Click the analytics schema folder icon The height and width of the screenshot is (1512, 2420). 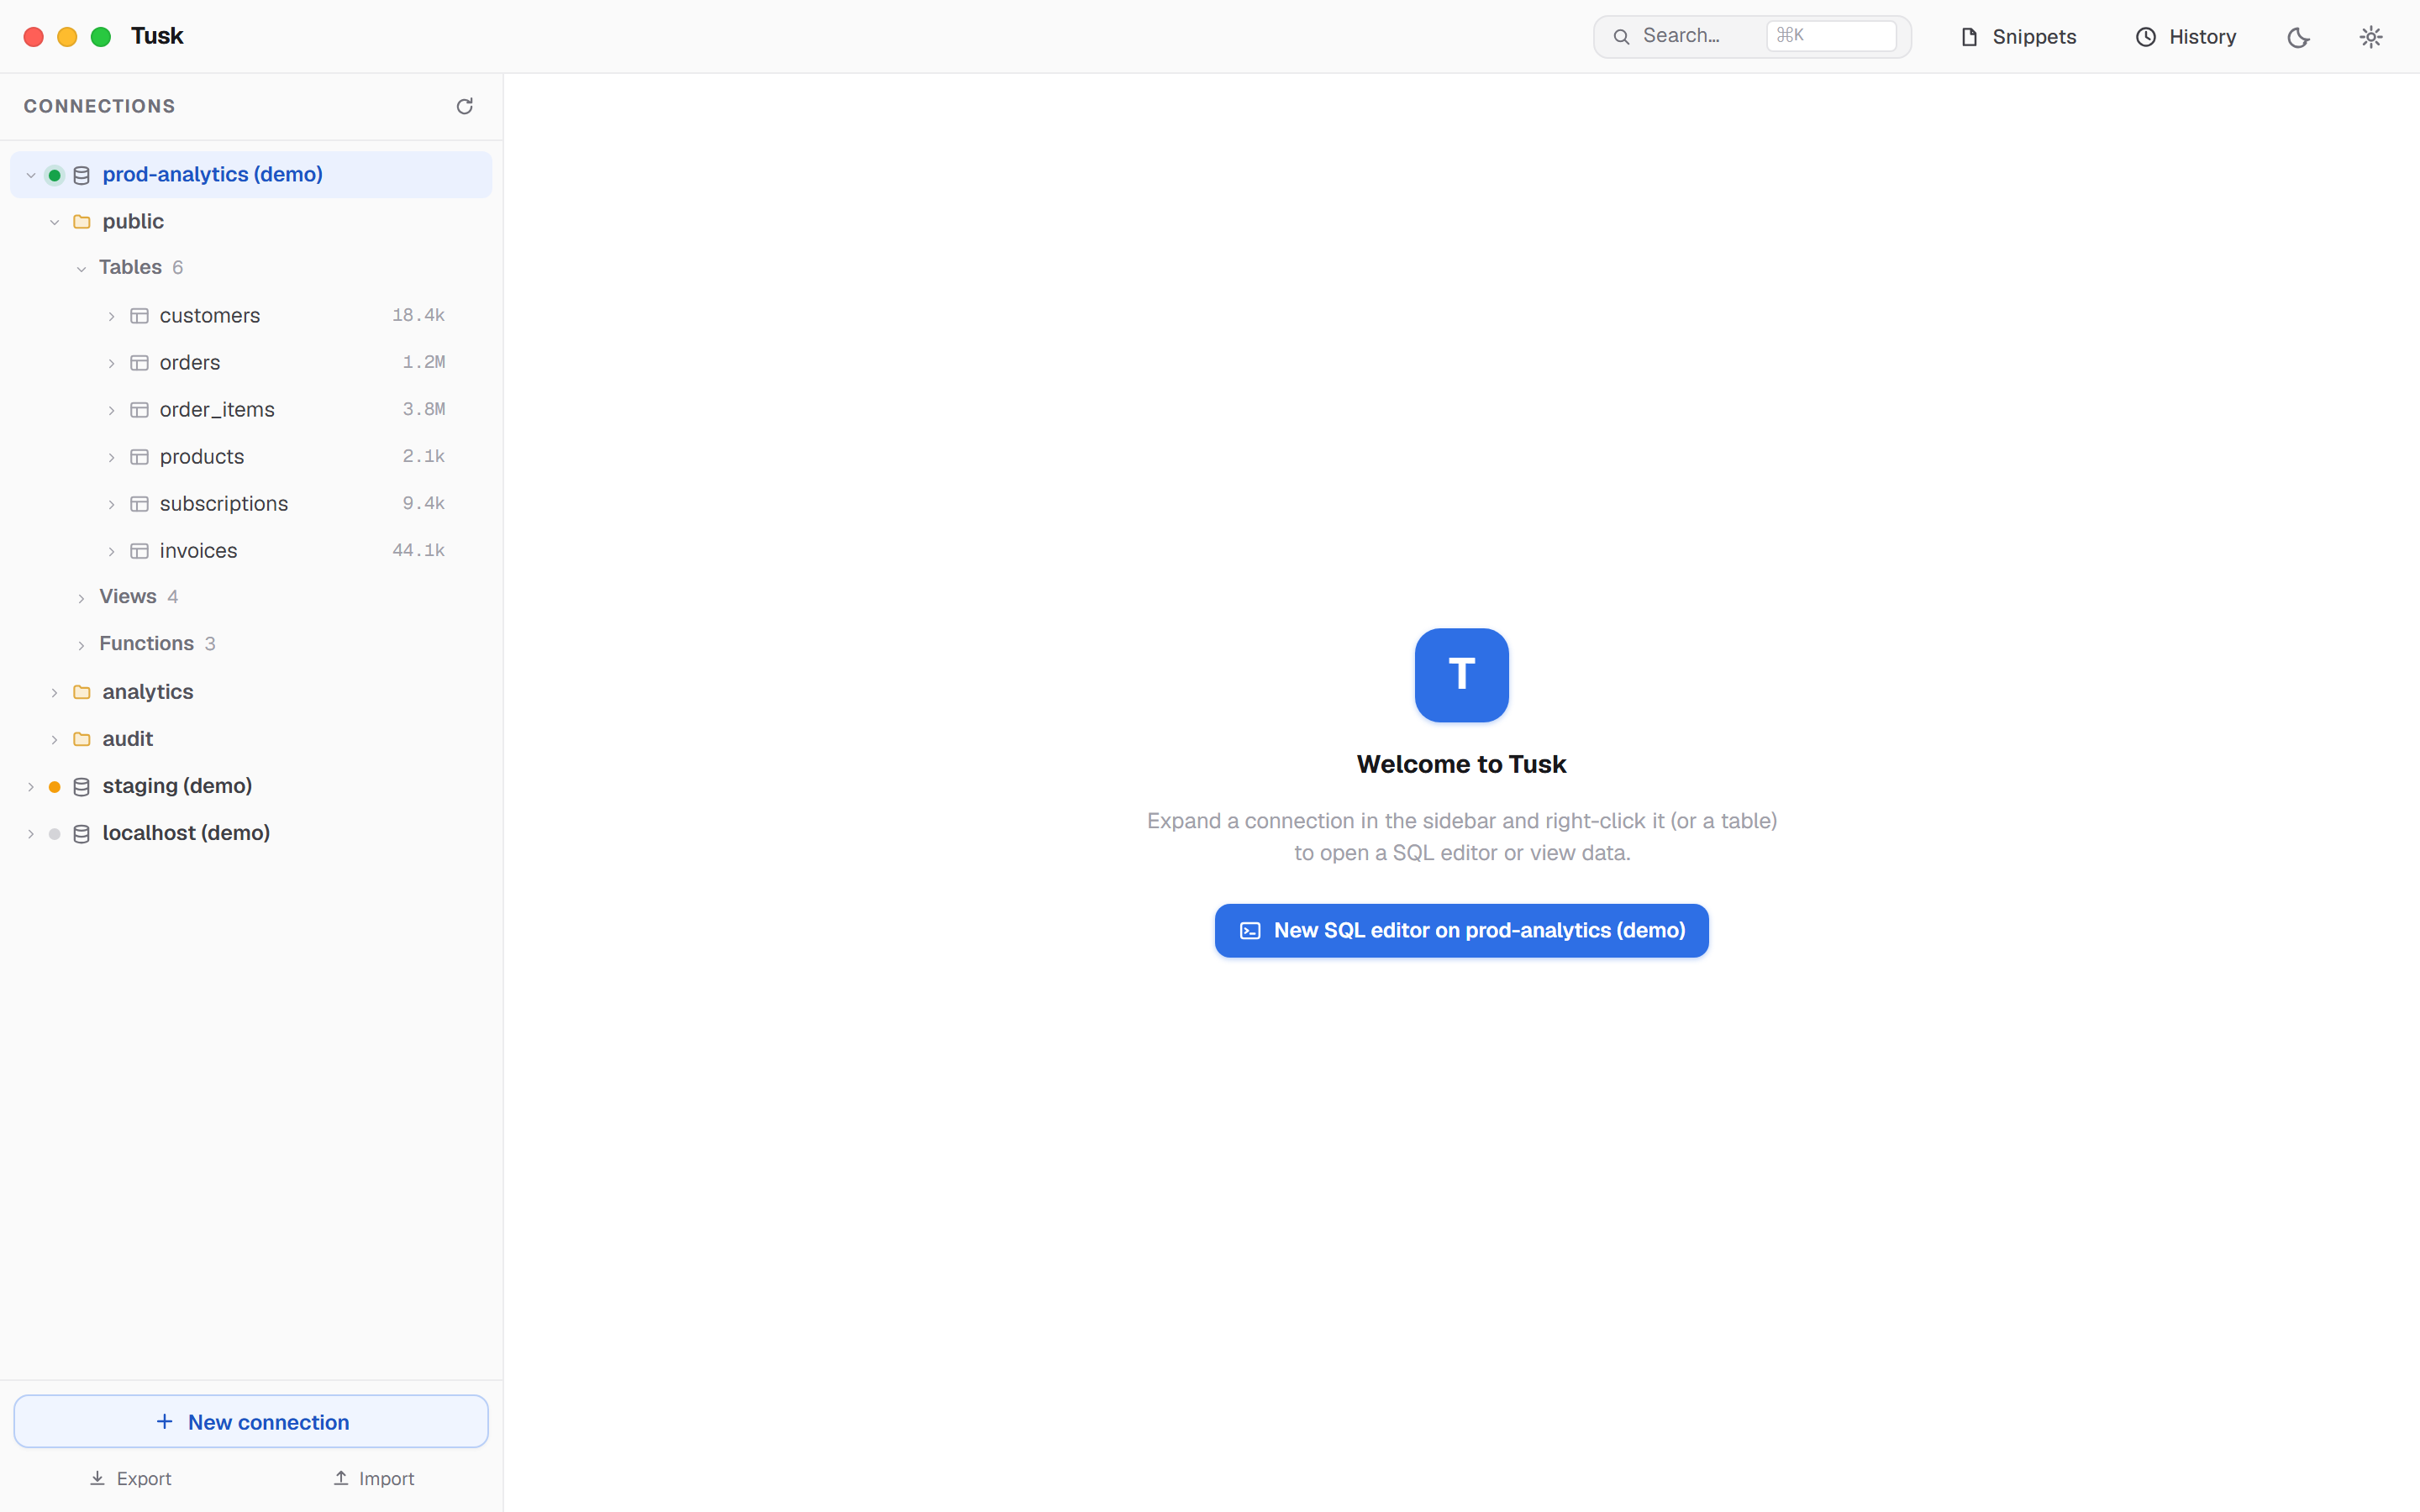click(82, 692)
